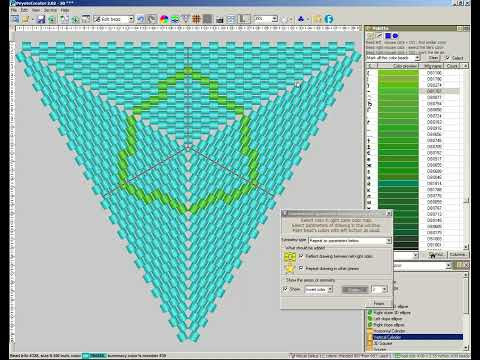
Task: Select the Left slope ellipse list item
Action: [388, 319]
